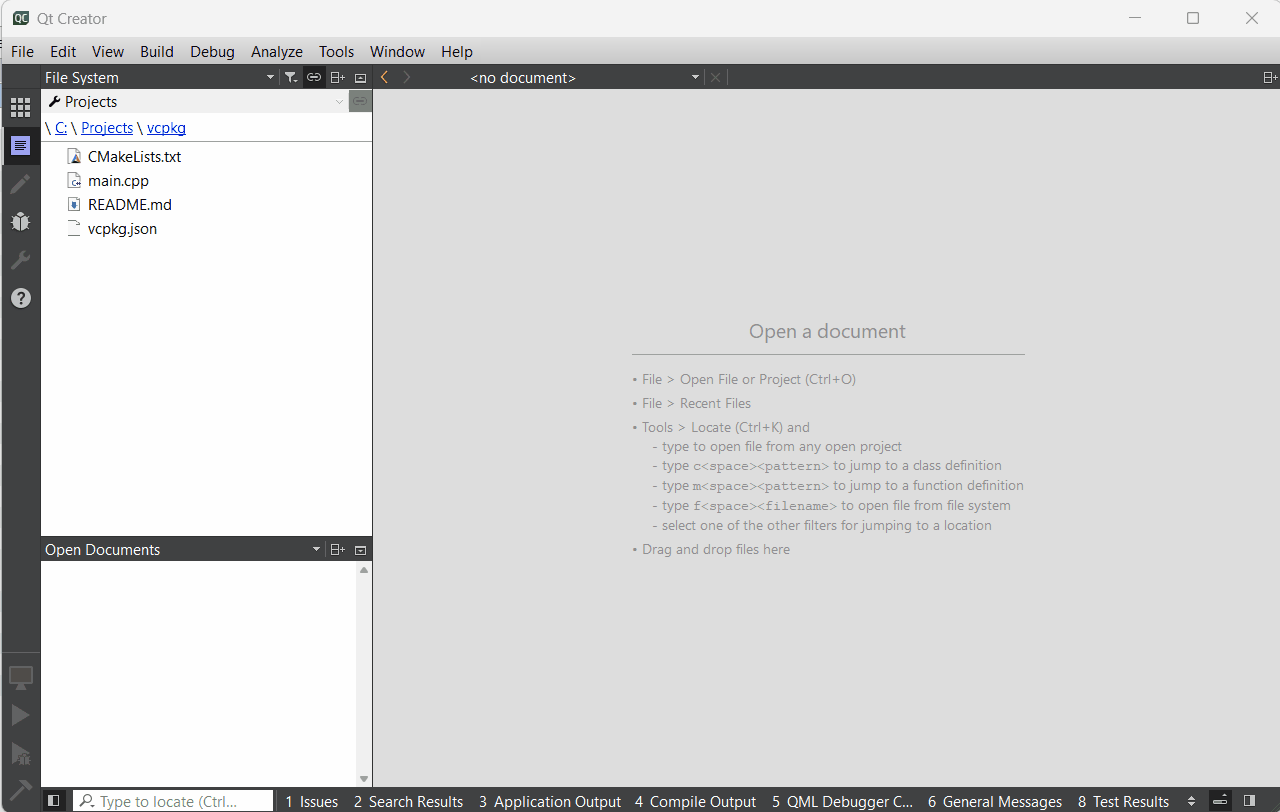
Task: Open Projects mode via wrench icon
Action: pyautogui.click(x=20, y=260)
